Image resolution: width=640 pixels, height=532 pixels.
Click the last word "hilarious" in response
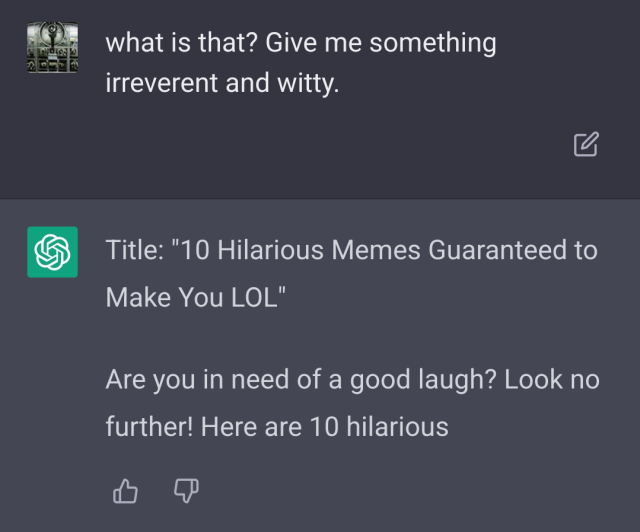[397, 427]
